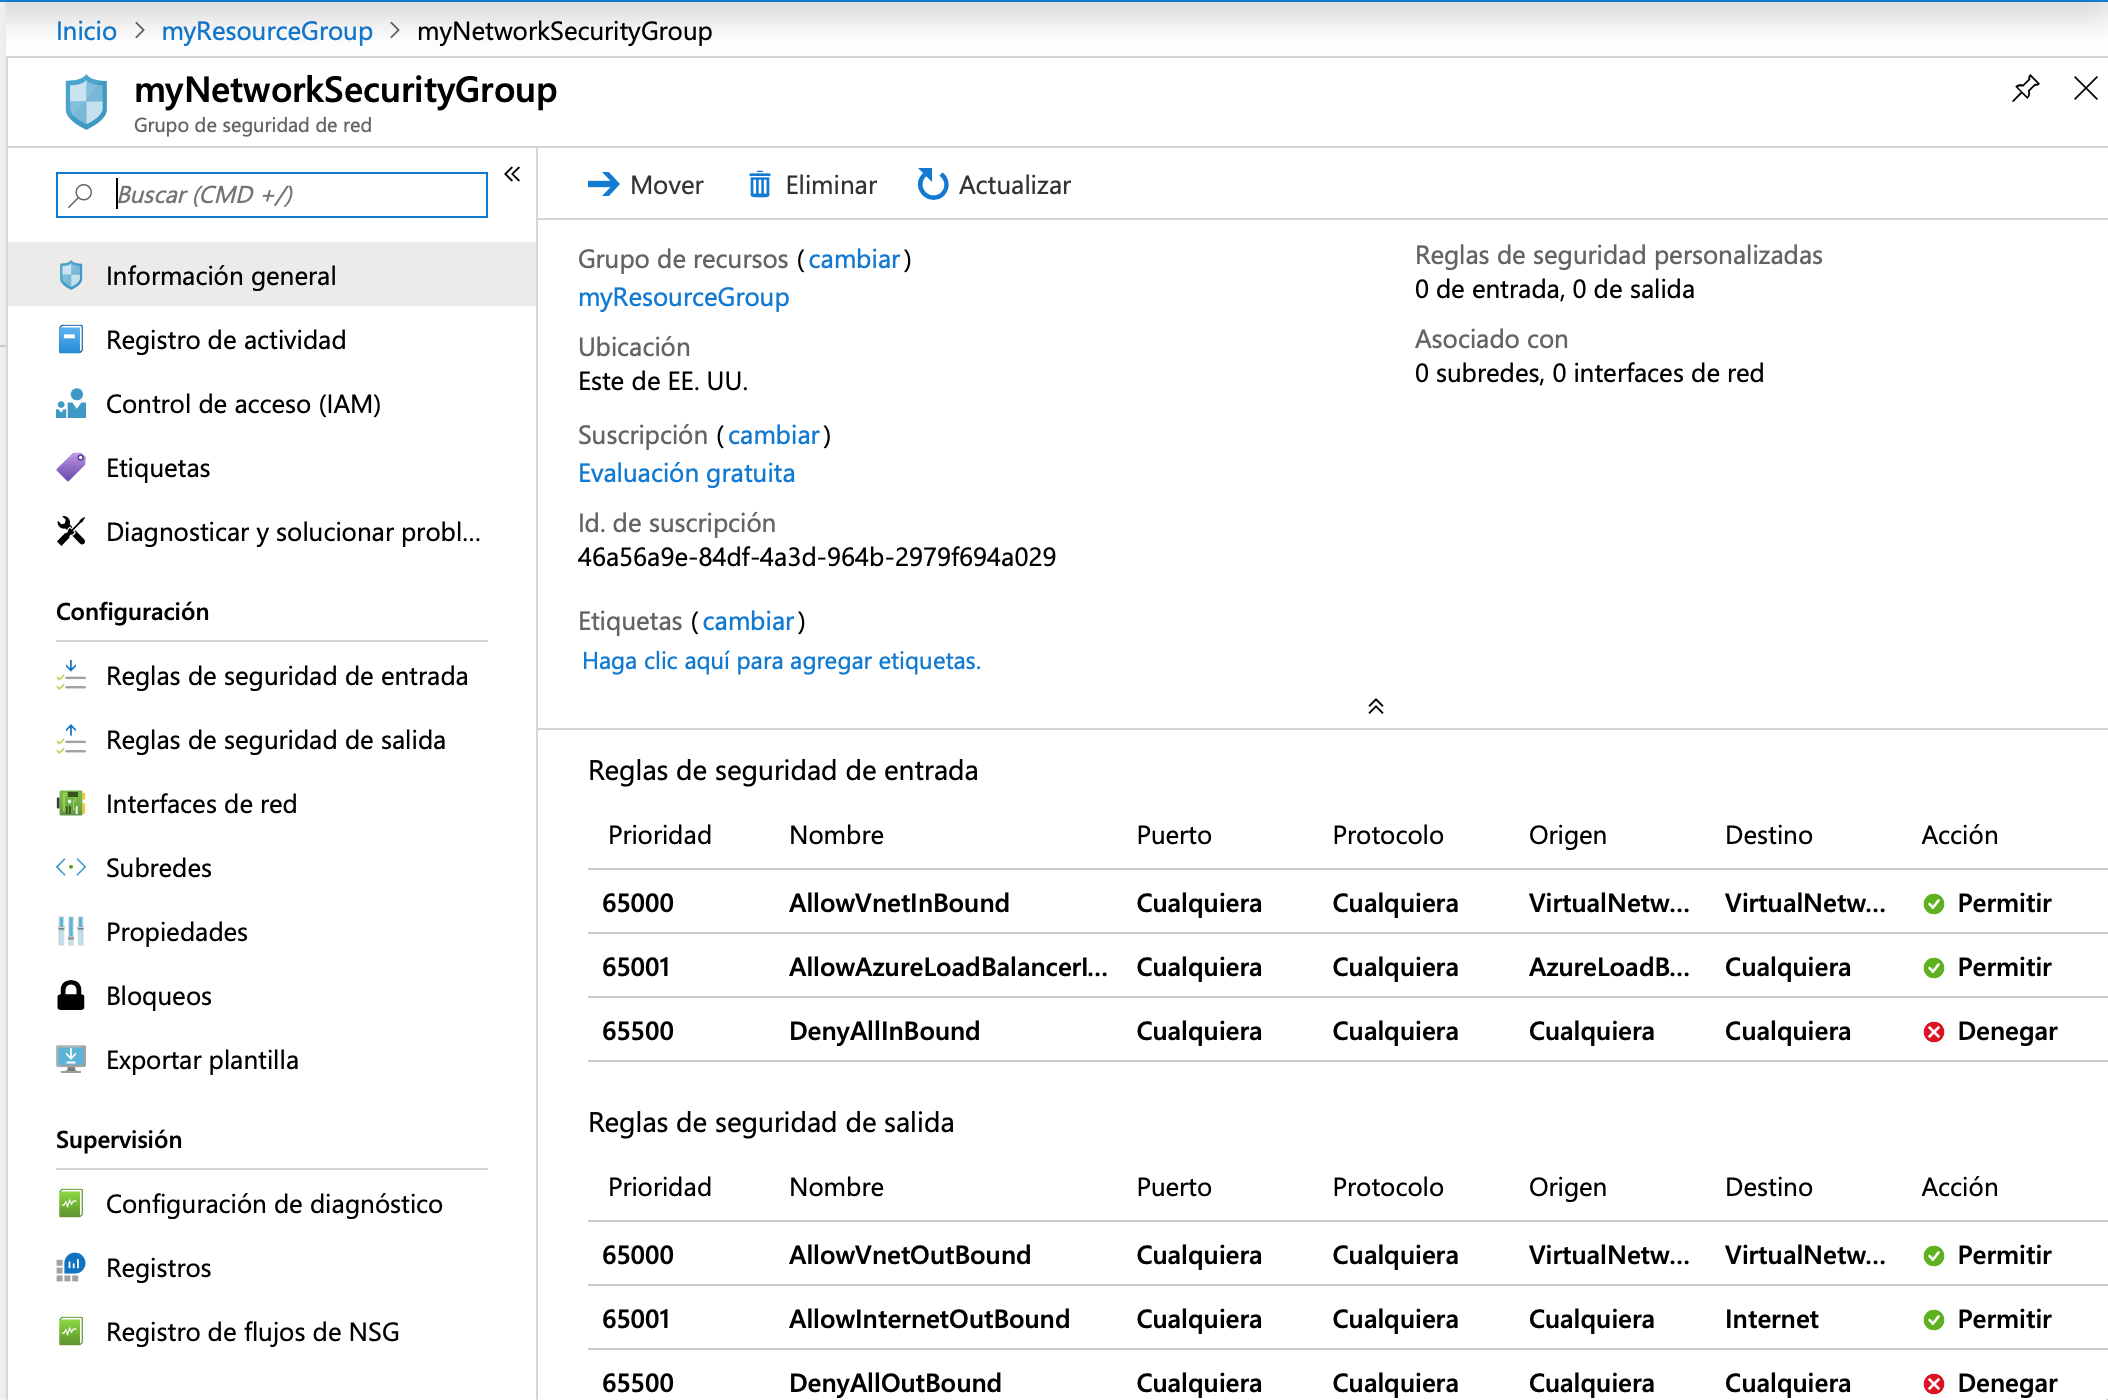Click Registro de flujos de NSG icon
Viewport: 2108px width, 1400px height.
pos(71,1331)
